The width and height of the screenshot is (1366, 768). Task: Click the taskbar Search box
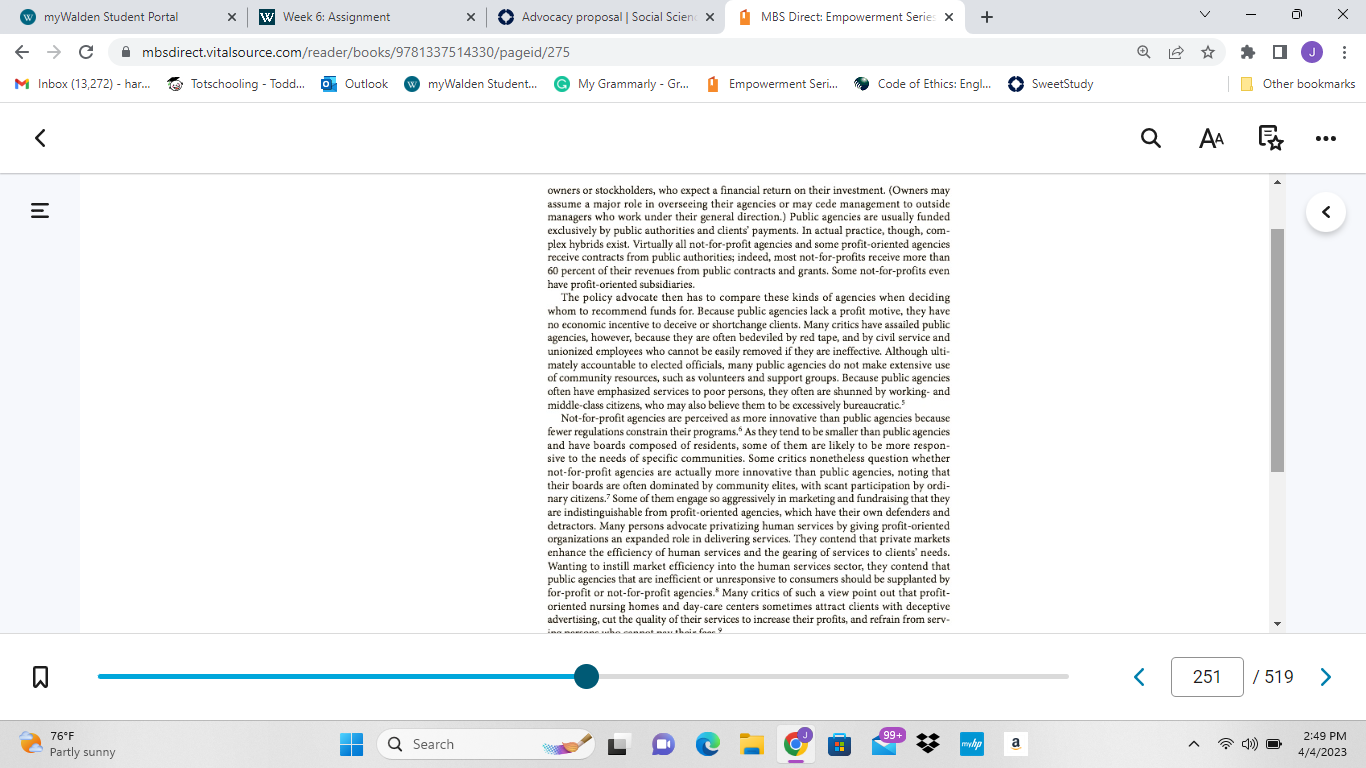point(486,744)
